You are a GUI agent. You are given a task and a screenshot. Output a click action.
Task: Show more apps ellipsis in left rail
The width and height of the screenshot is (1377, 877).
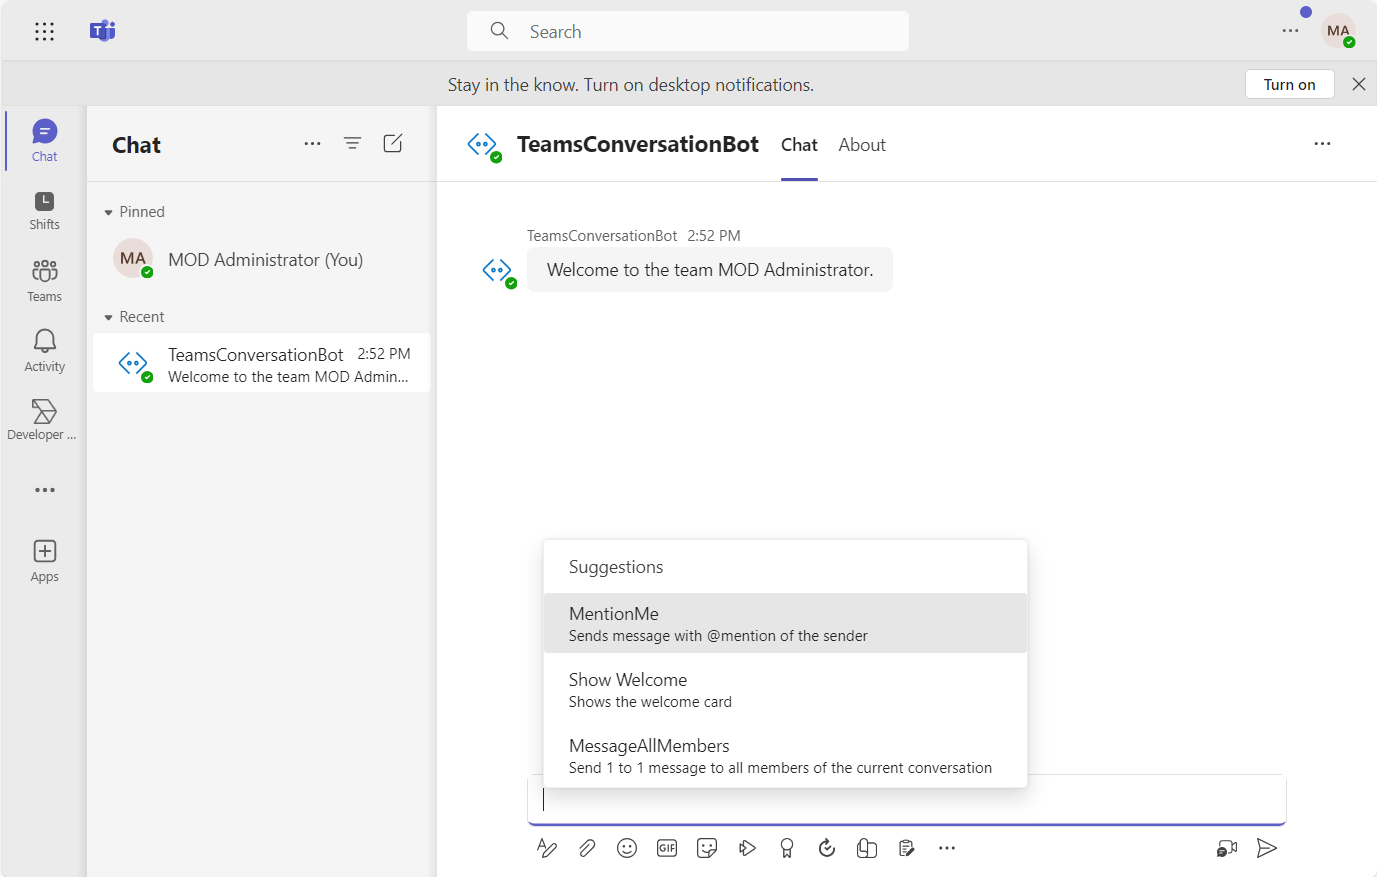click(x=45, y=490)
